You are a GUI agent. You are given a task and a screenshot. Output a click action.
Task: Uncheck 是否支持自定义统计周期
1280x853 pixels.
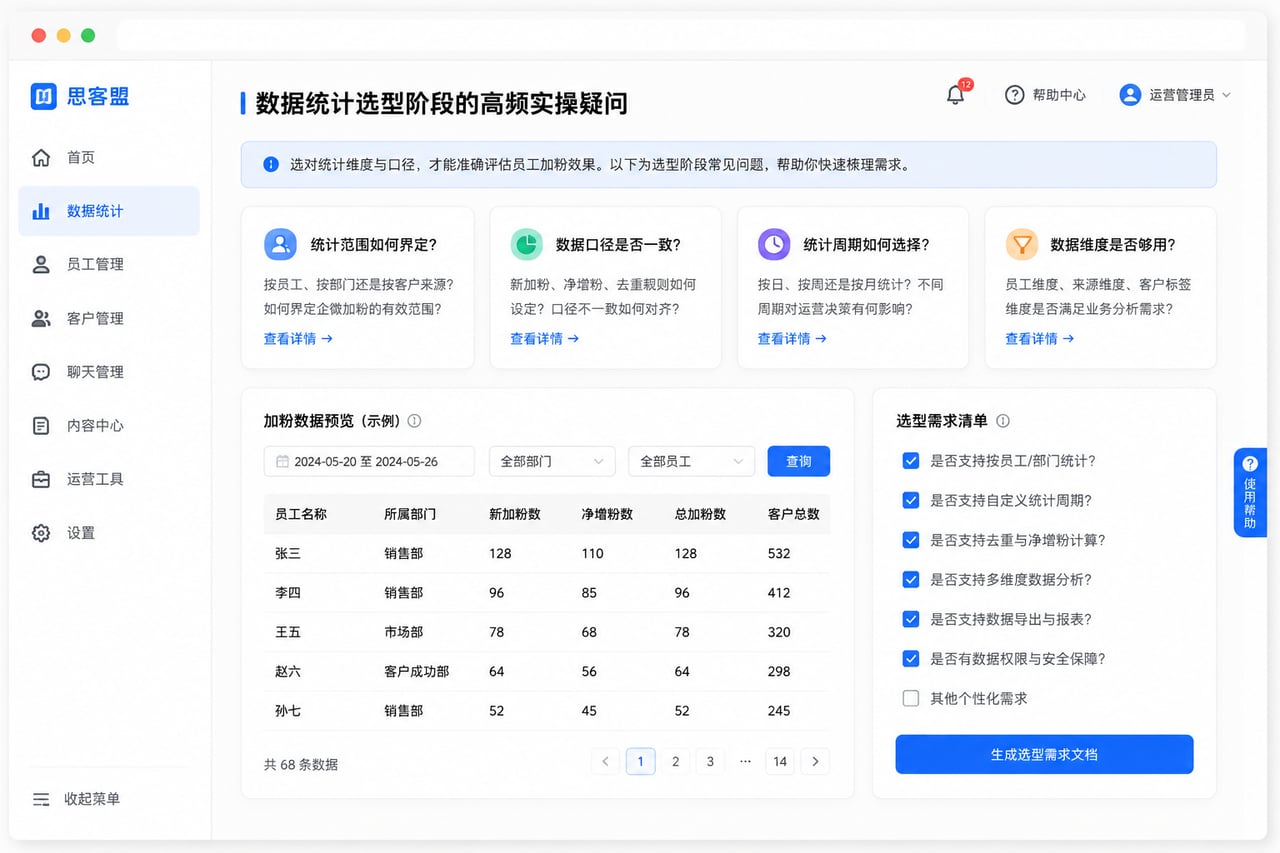pos(911,500)
